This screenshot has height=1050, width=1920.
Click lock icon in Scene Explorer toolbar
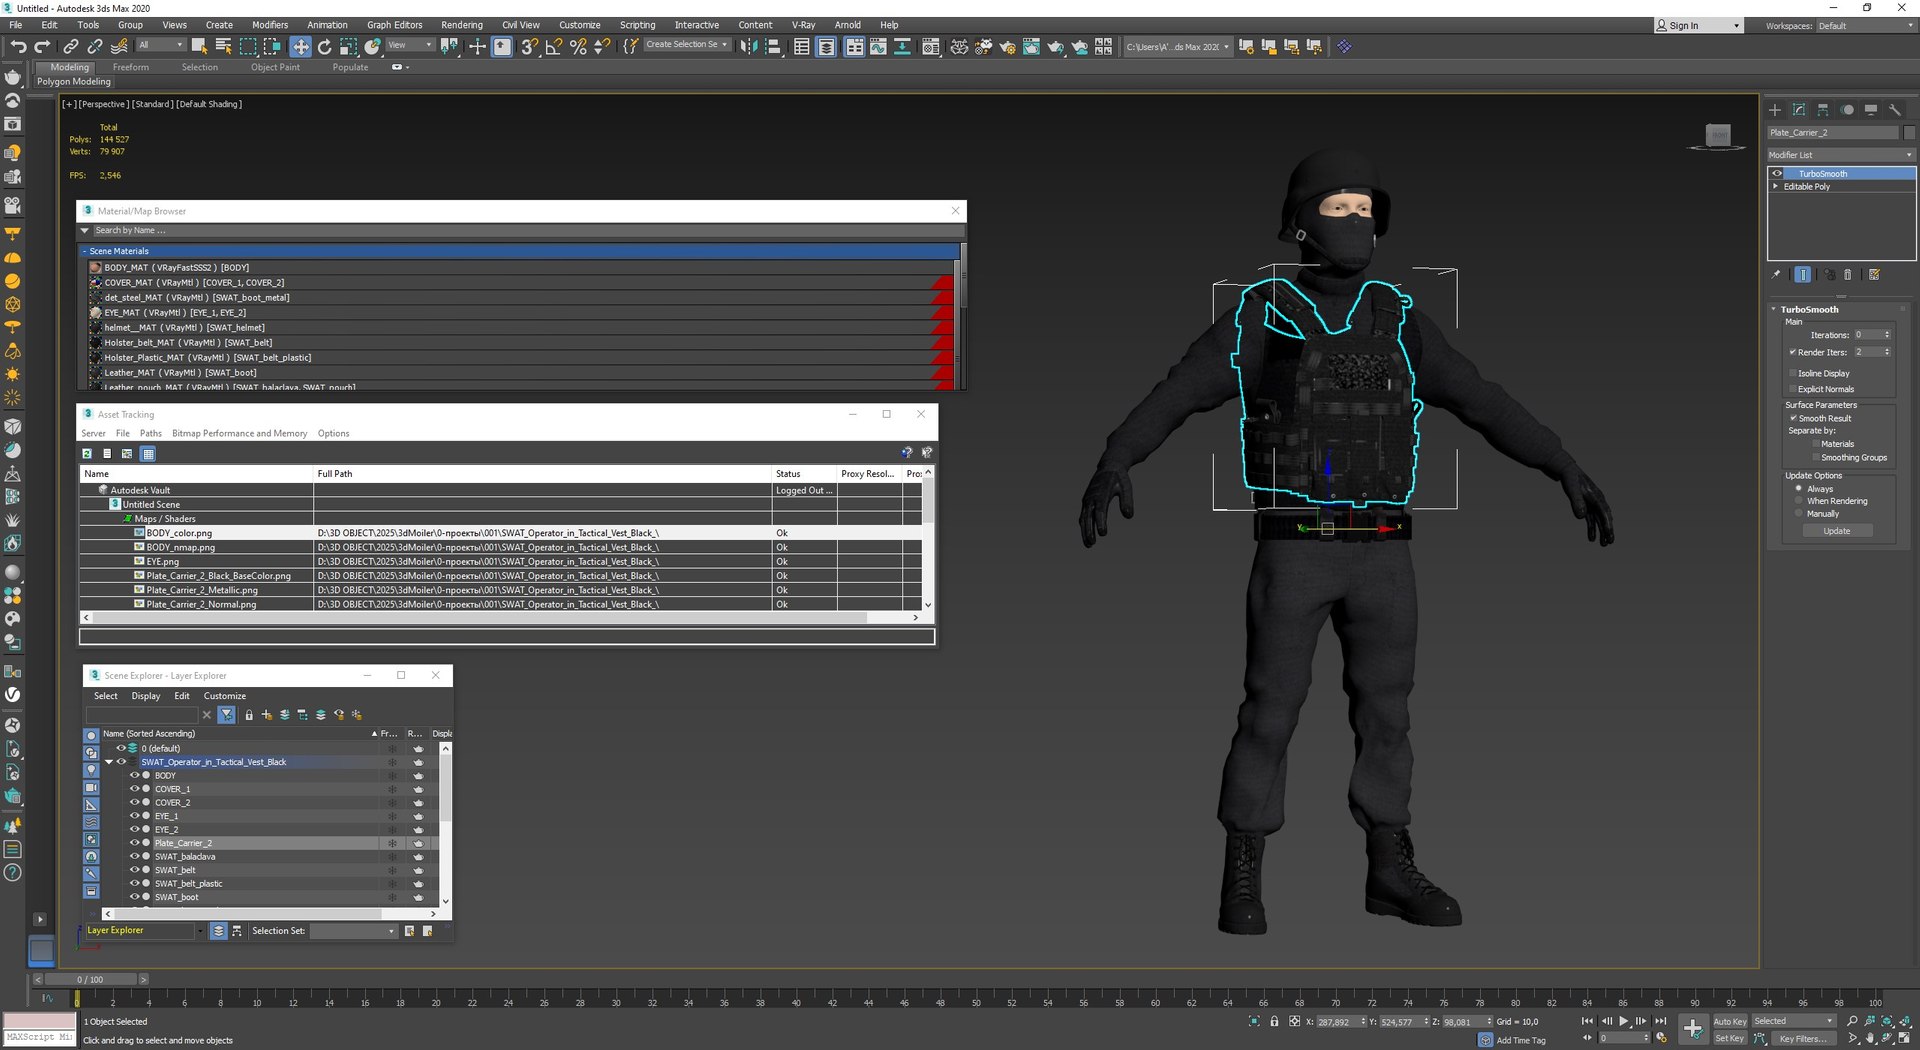pyautogui.click(x=249, y=715)
